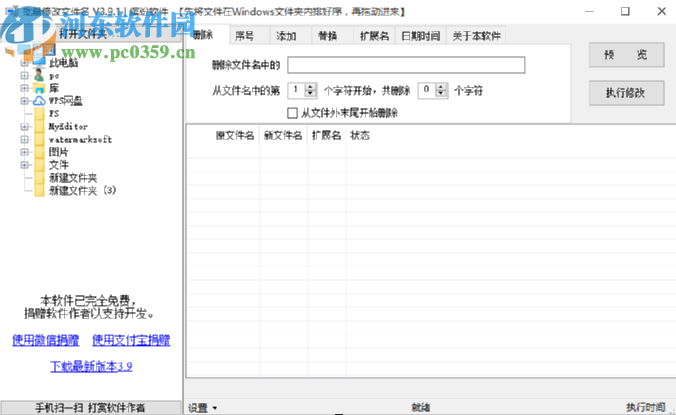Open the 设置 dropdown menu
The image size is (676, 415).
pyautogui.click(x=203, y=408)
